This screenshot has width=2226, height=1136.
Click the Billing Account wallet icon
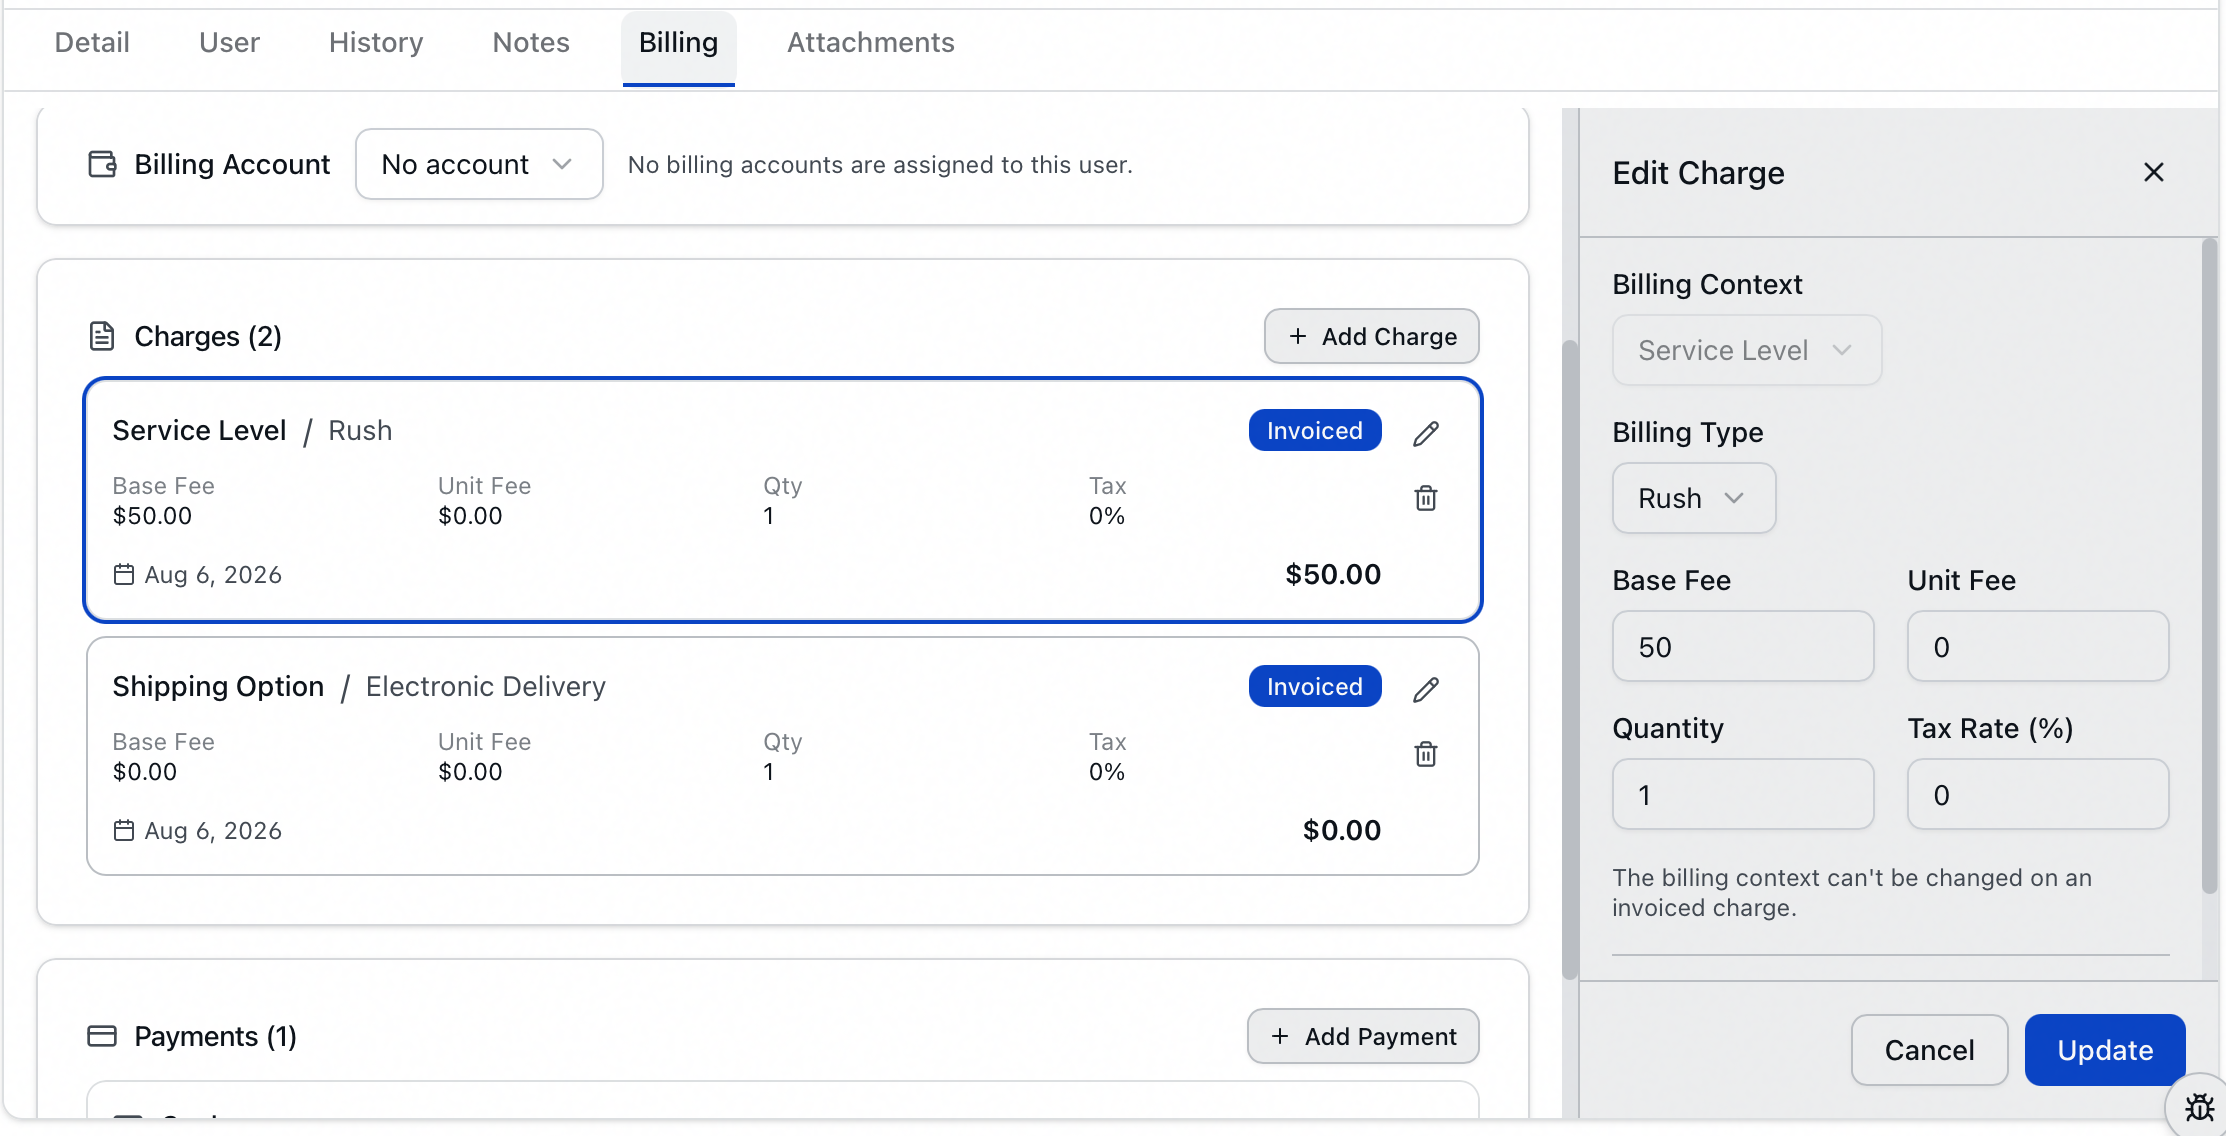(x=103, y=164)
